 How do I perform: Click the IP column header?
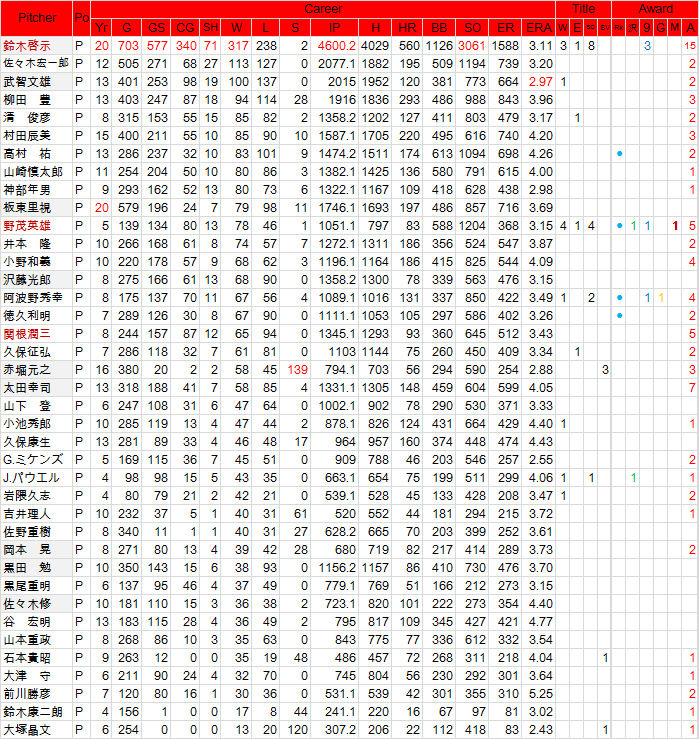pyautogui.click(x=334, y=28)
